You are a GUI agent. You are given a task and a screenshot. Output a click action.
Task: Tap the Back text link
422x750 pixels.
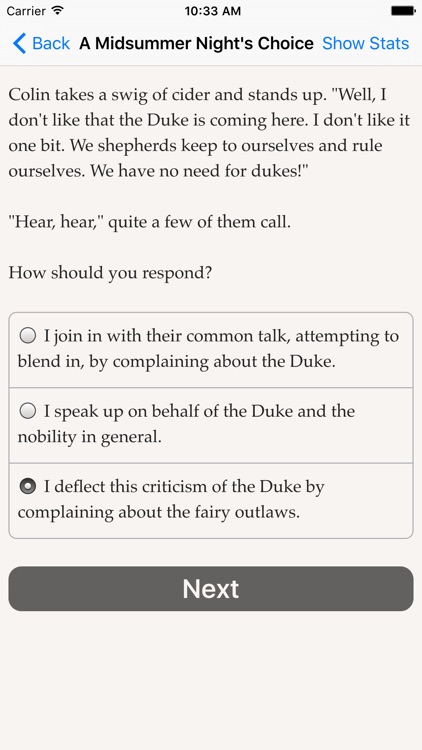[x=51, y=43]
